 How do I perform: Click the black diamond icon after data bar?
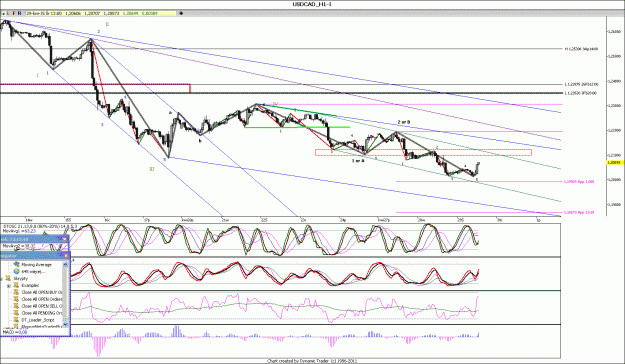click(x=181, y=13)
